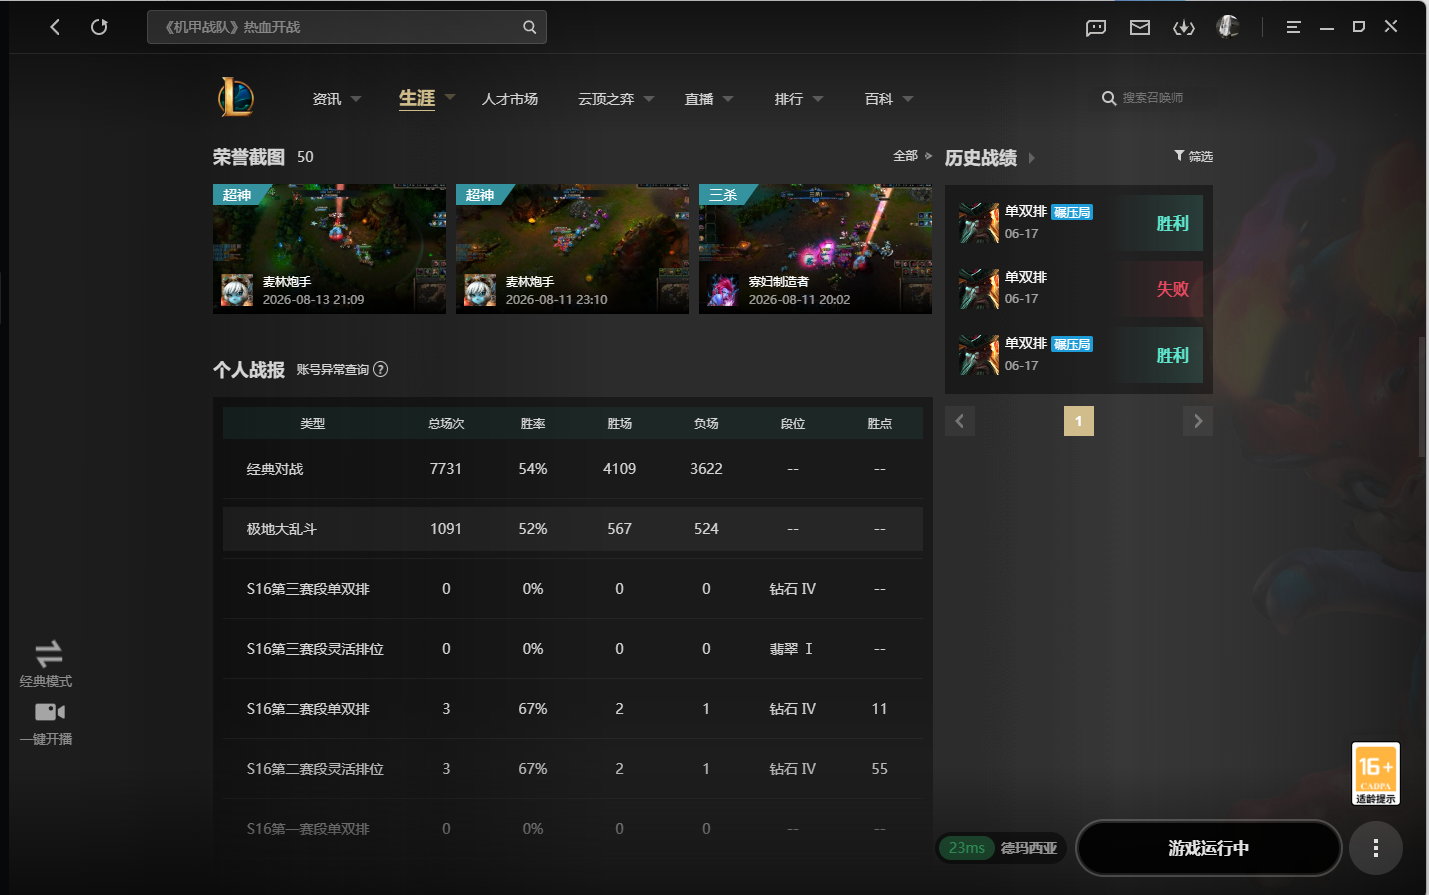Open the hamburger main menu icon

1293,27
